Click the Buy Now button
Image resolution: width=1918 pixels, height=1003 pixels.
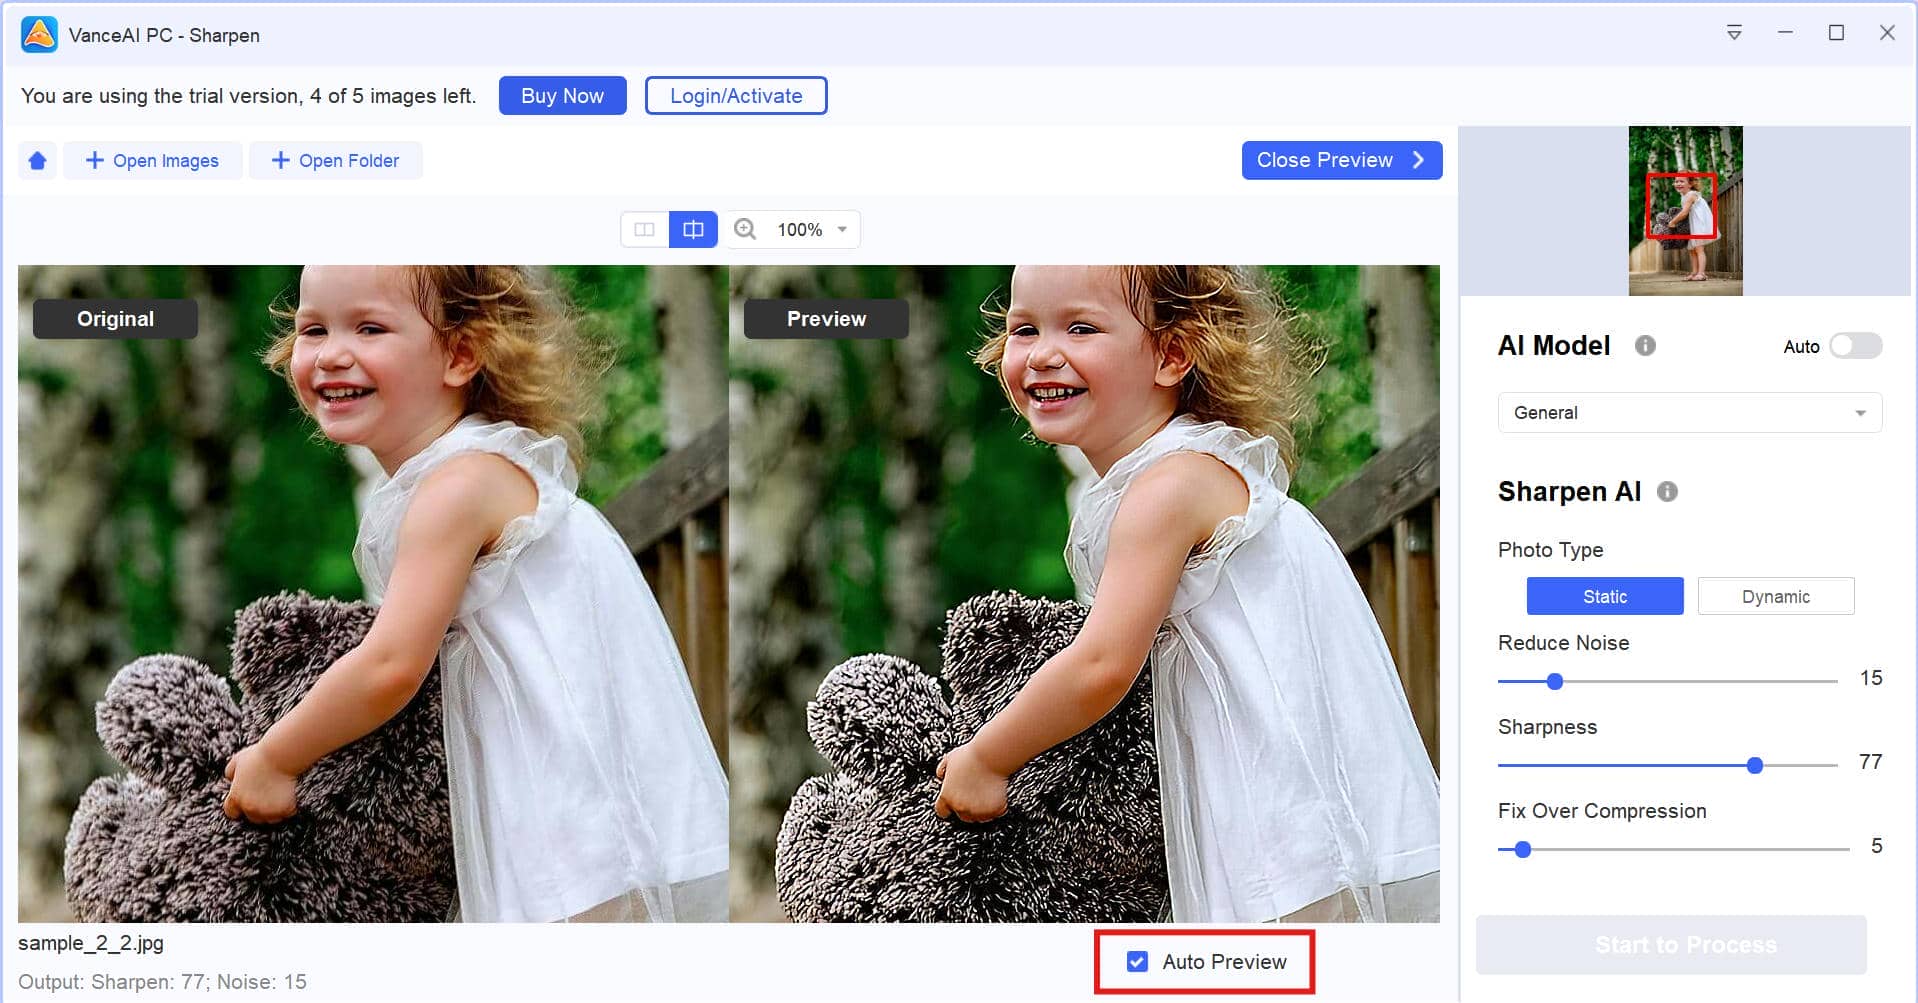pyautogui.click(x=562, y=96)
